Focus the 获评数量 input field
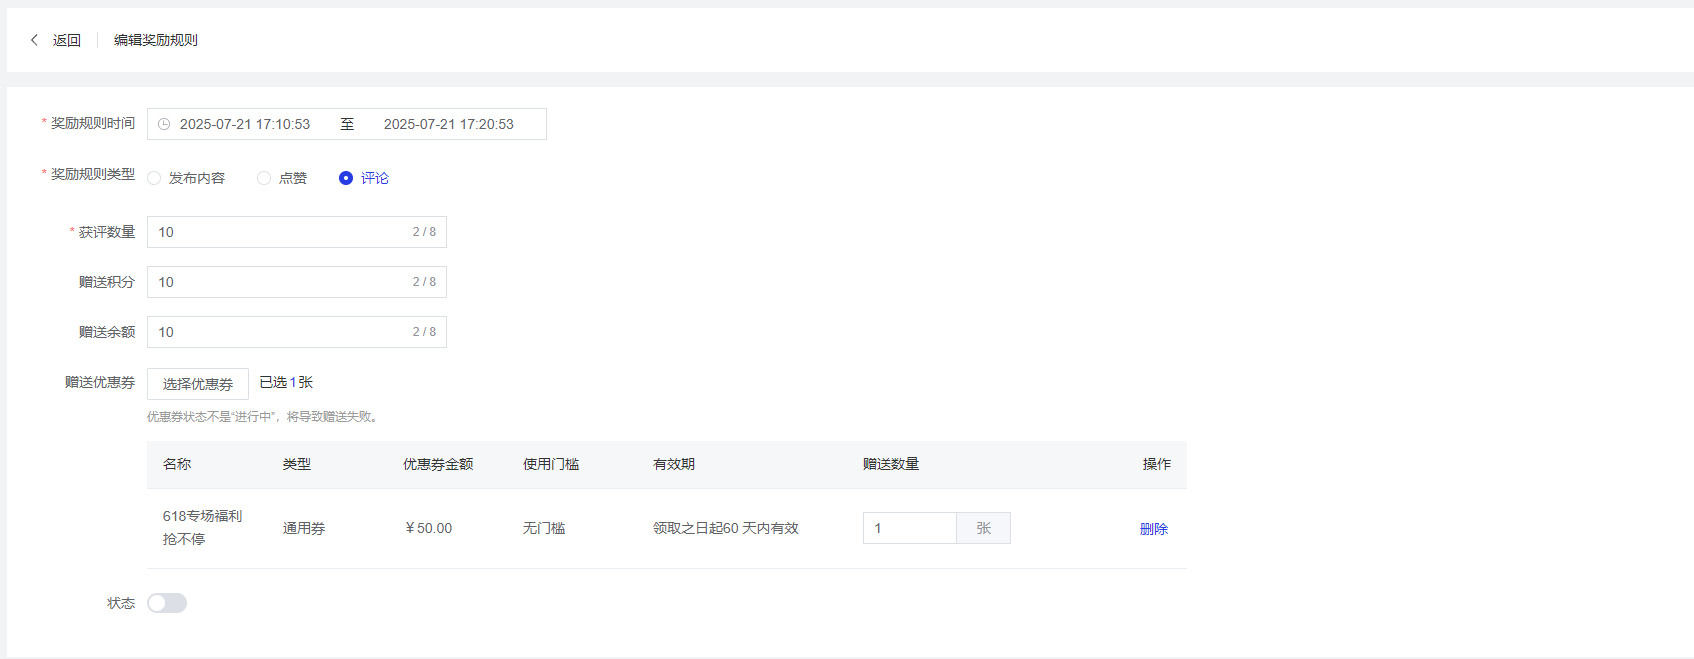 coord(280,232)
